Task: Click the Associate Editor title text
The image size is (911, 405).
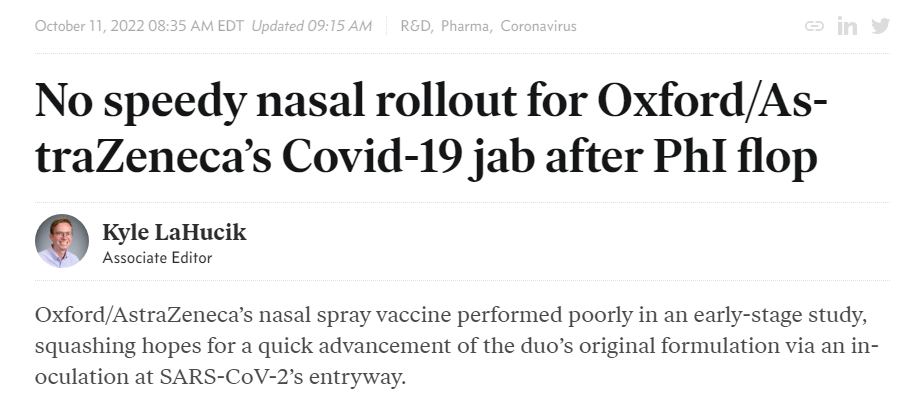Action: point(157,258)
